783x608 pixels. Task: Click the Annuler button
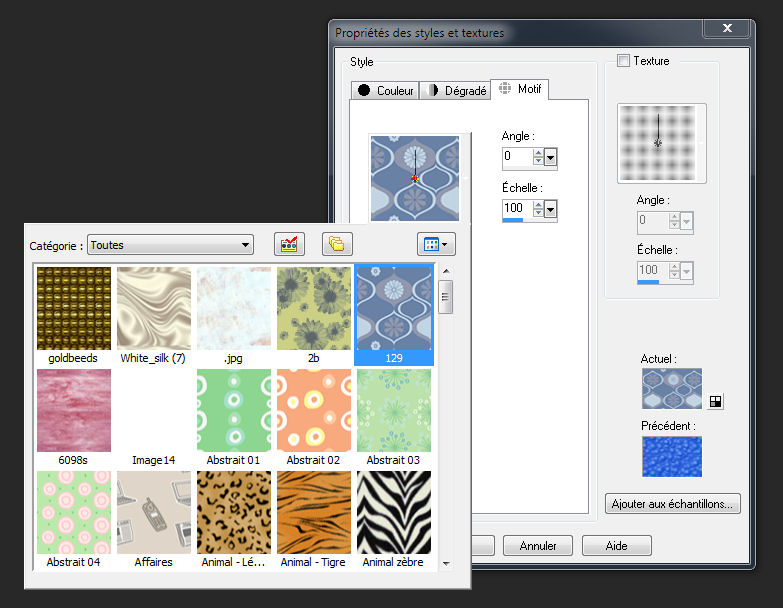pyautogui.click(x=537, y=546)
